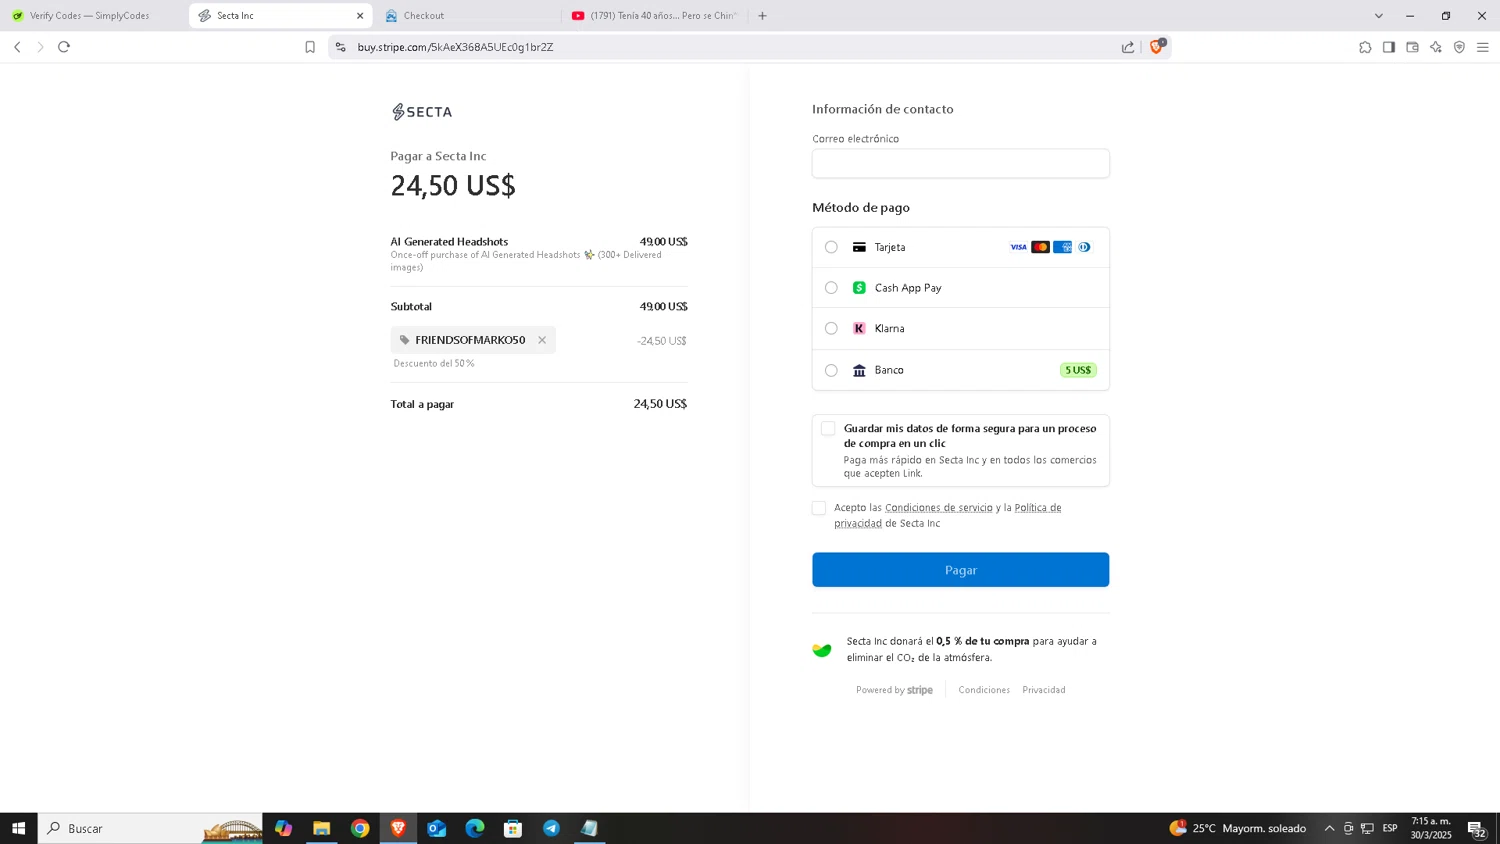Image resolution: width=1500 pixels, height=844 pixels.
Task: Open Brave VPN icon
Action: pos(1459,47)
